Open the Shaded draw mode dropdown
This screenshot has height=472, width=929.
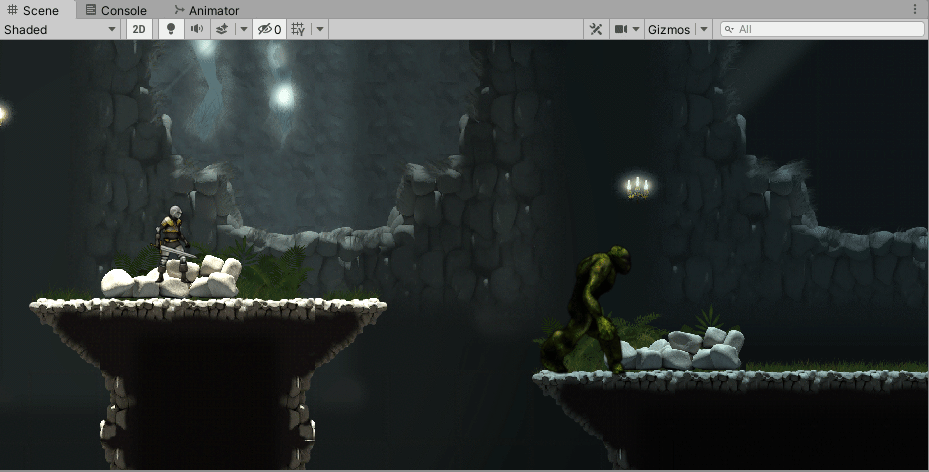pyautogui.click(x=60, y=30)
